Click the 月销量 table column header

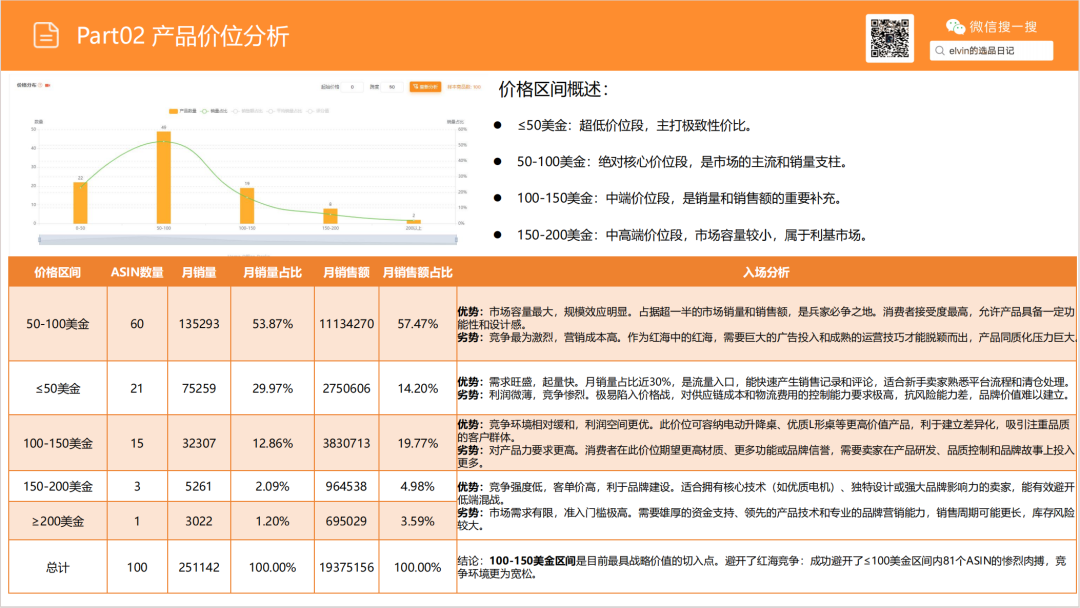click(199, 272)
